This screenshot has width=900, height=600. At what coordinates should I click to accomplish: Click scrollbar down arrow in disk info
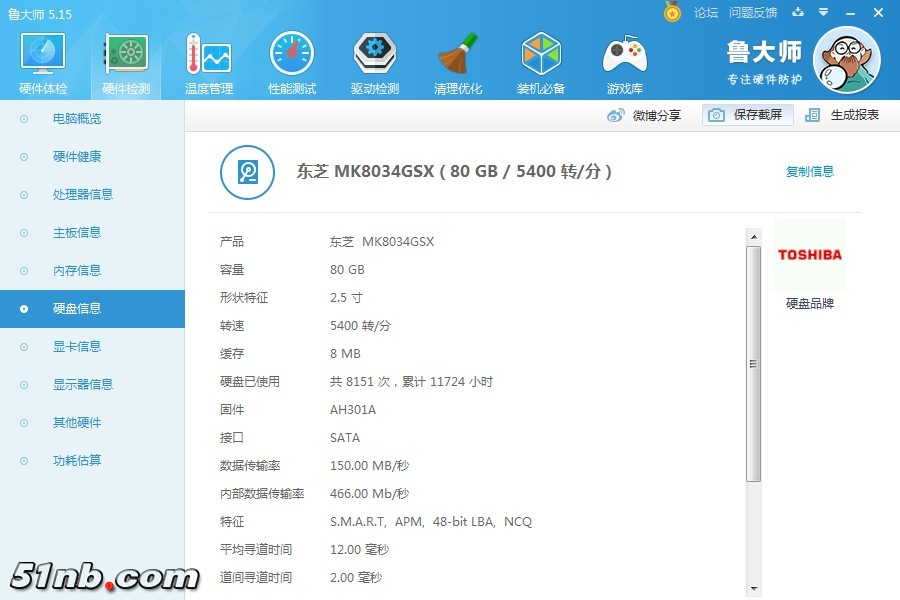coord(753,588)
